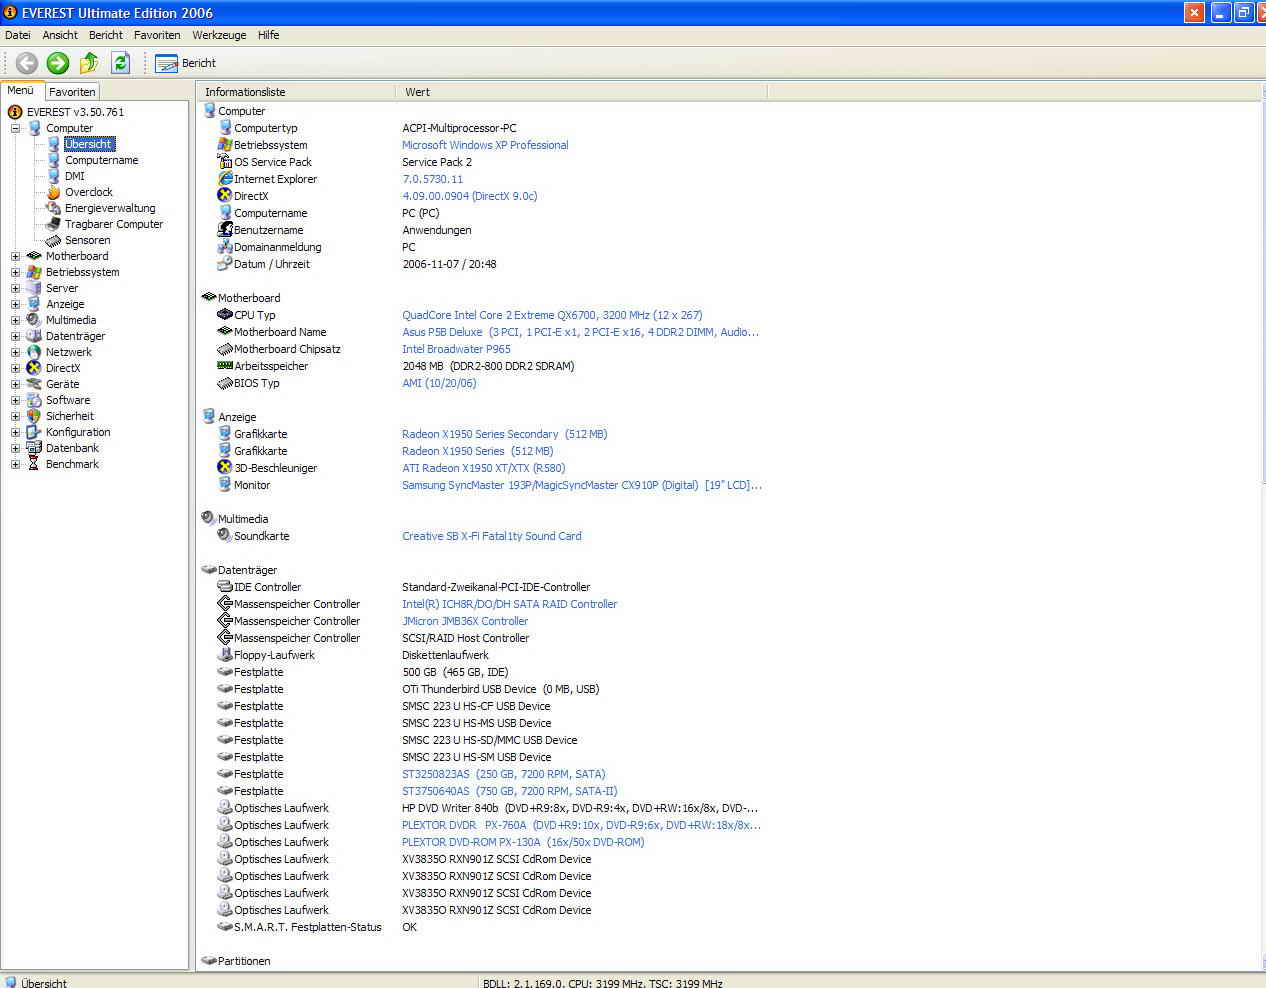Viewport: 1266px width, 988px height.
Task: Open the Datei menu
Action: (18, 35)
